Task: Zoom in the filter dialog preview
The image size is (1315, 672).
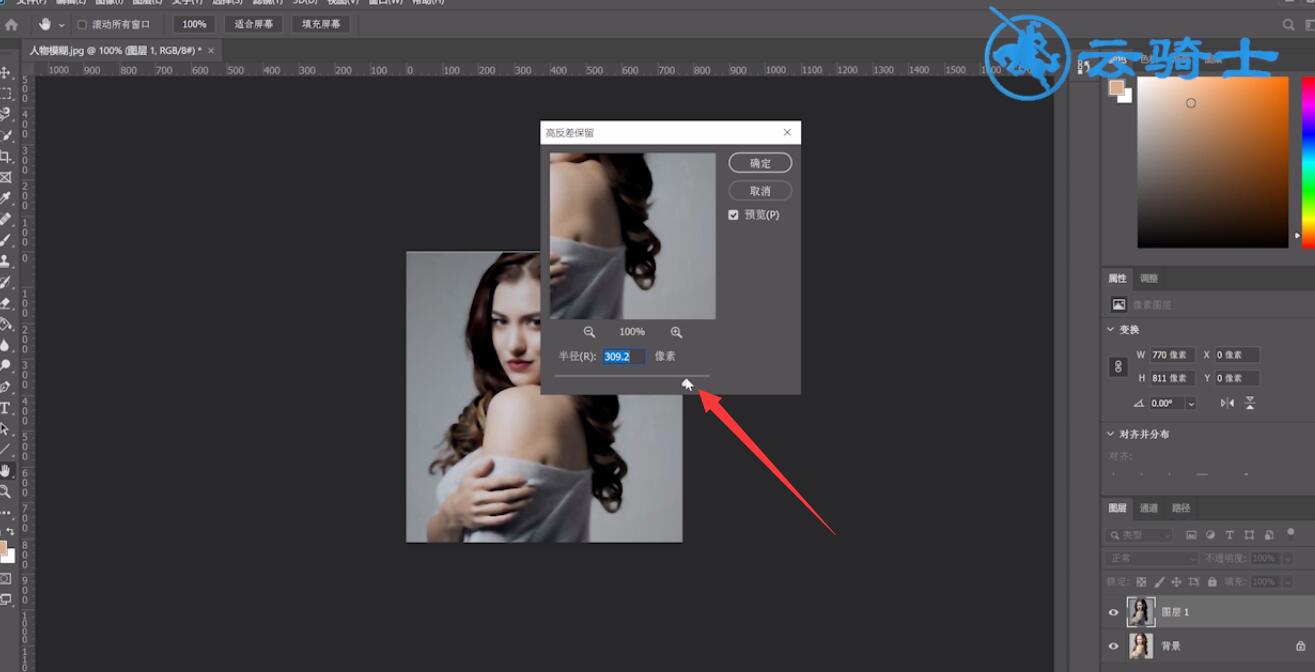Action: point(676,332)
